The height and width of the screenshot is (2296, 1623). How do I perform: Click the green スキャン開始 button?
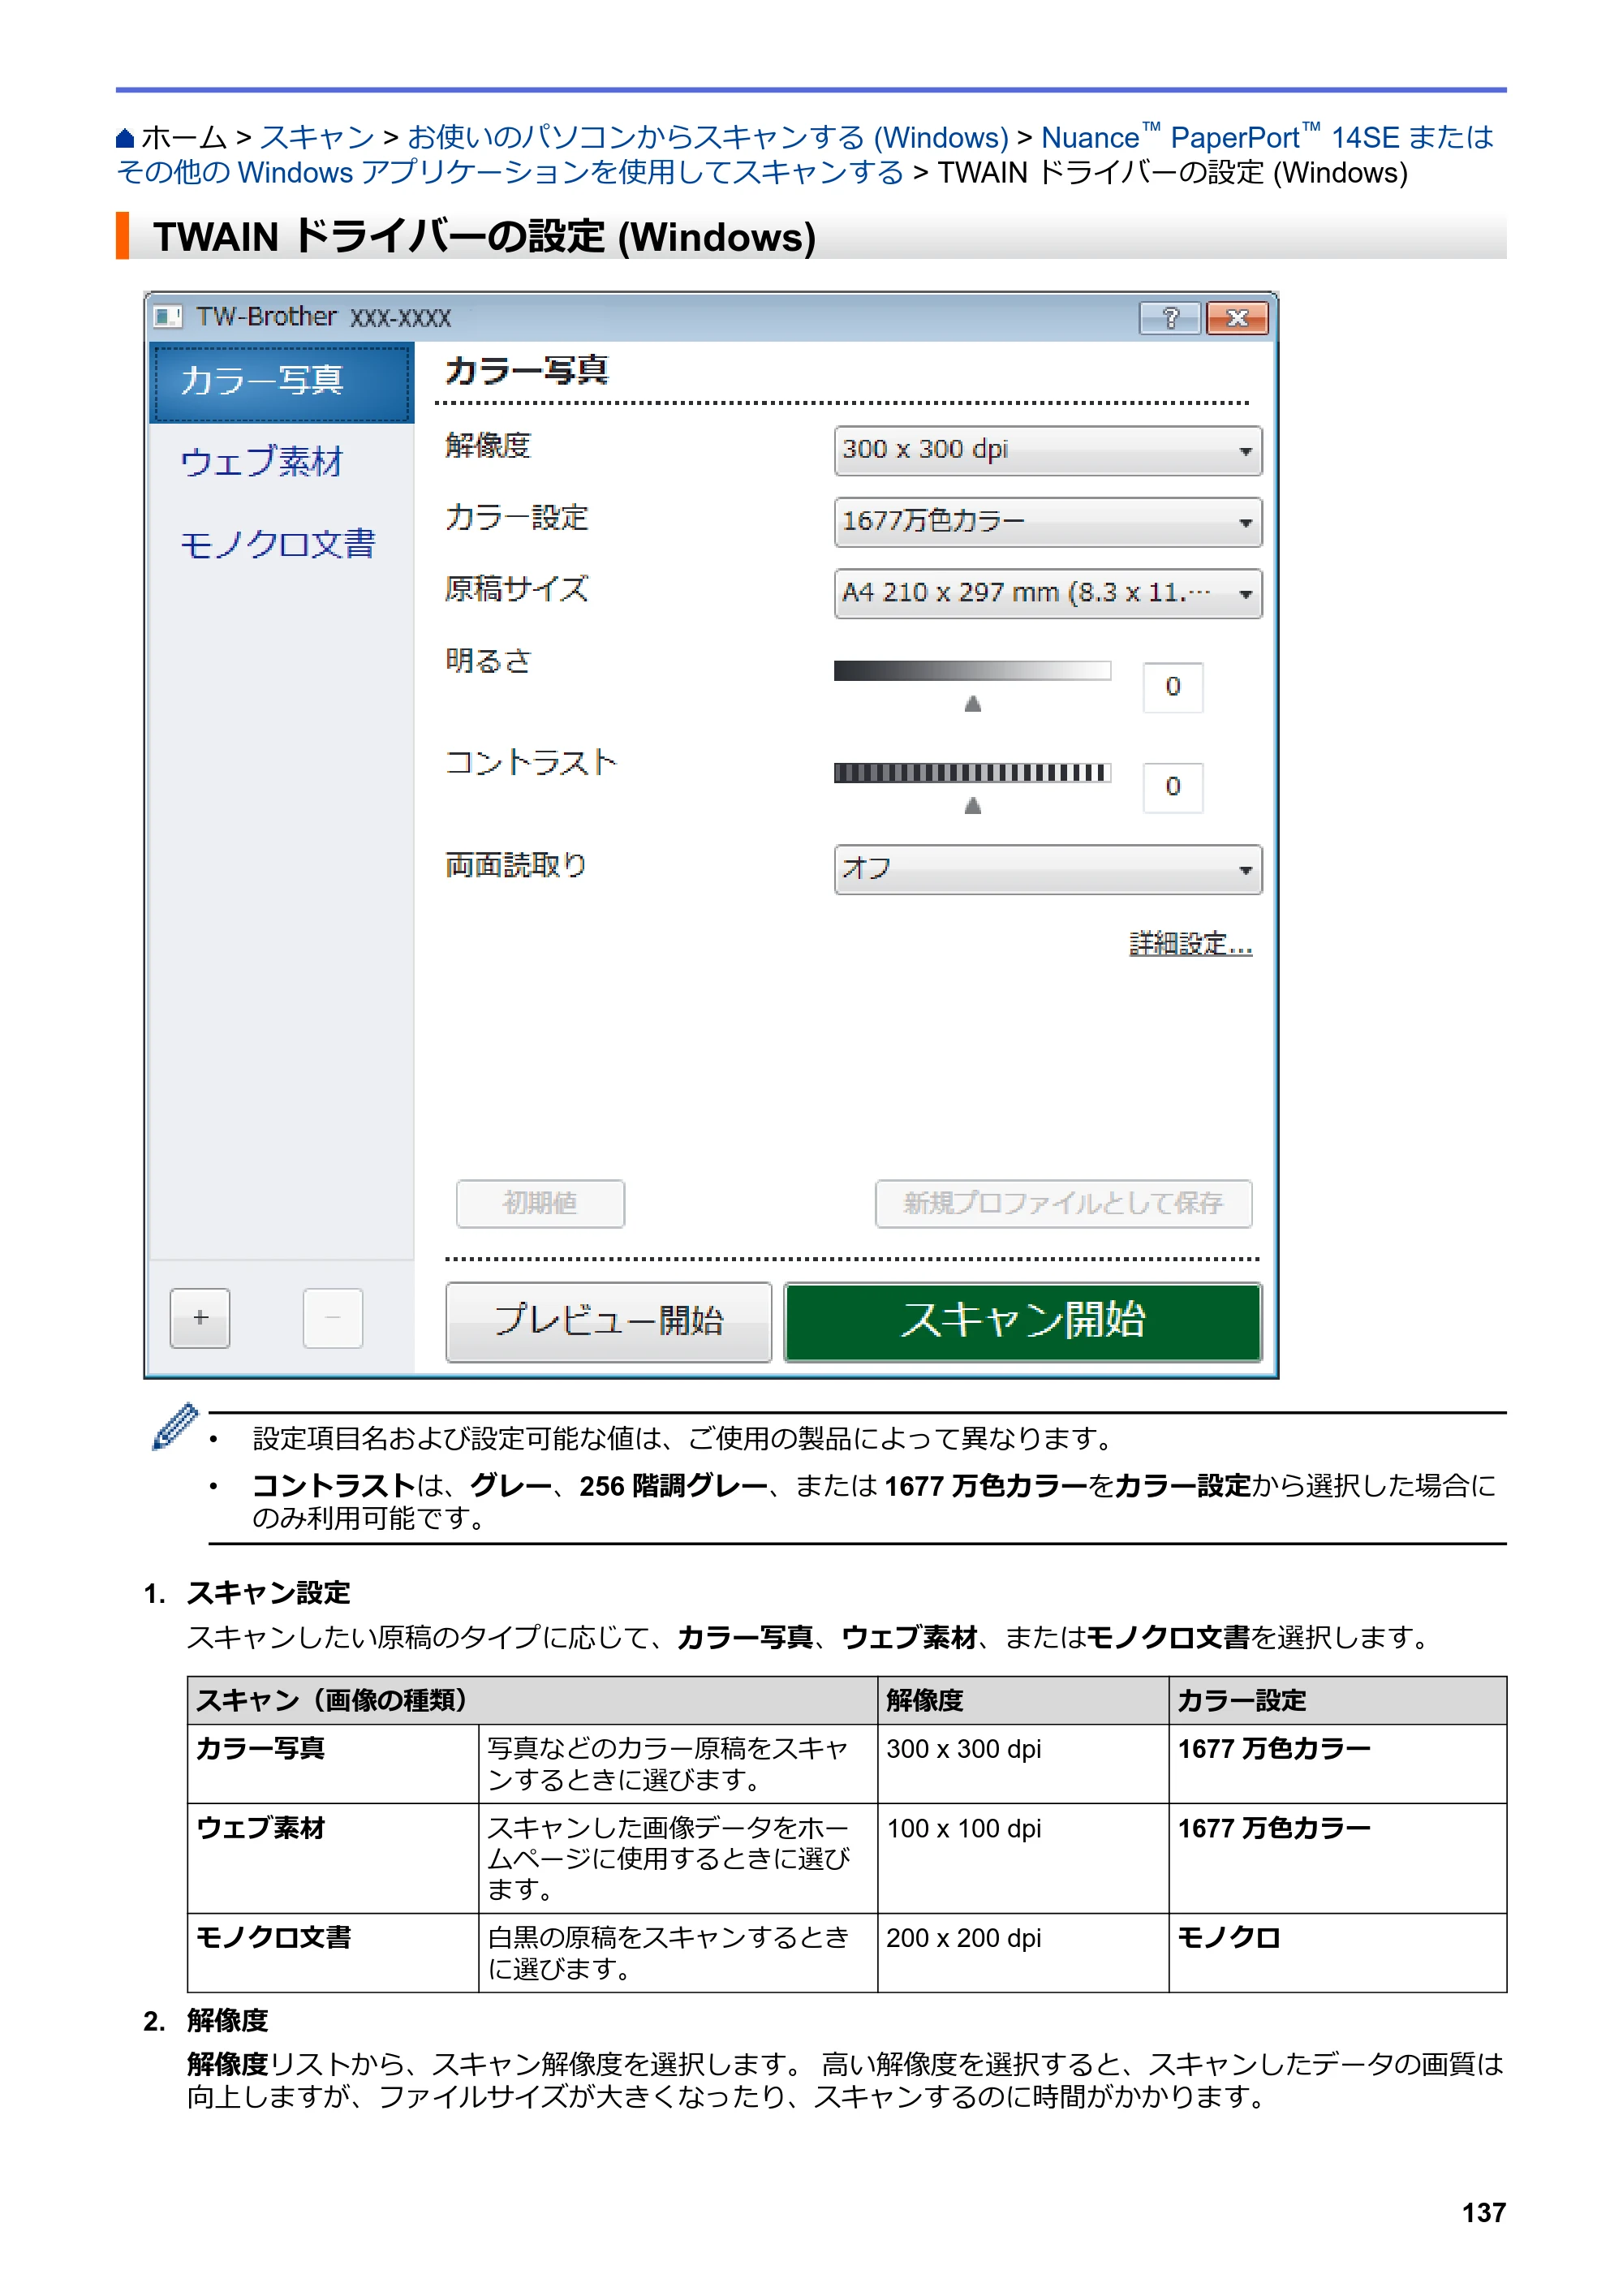click(1022, 1321)
